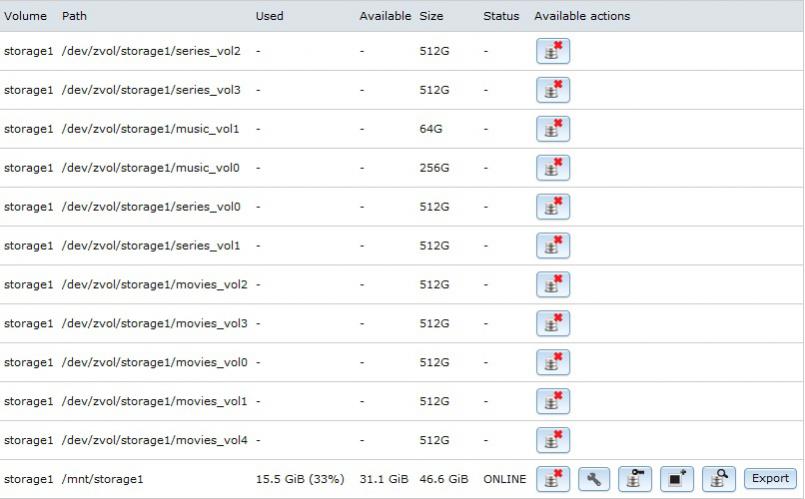Click the Used column header
Image resolution: width=805 pixels, height=499 pixels.
click(x=270, y=16)
